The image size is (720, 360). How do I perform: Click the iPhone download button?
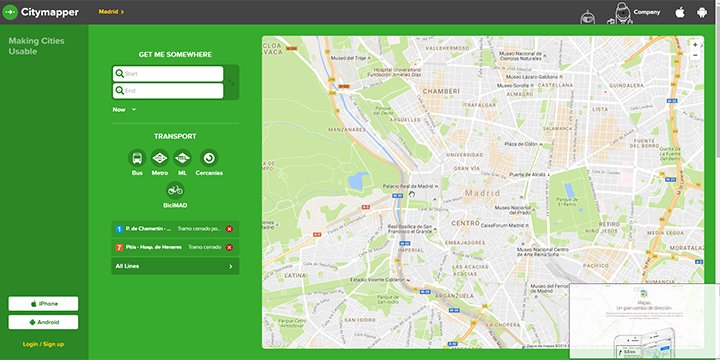[43, 304]
